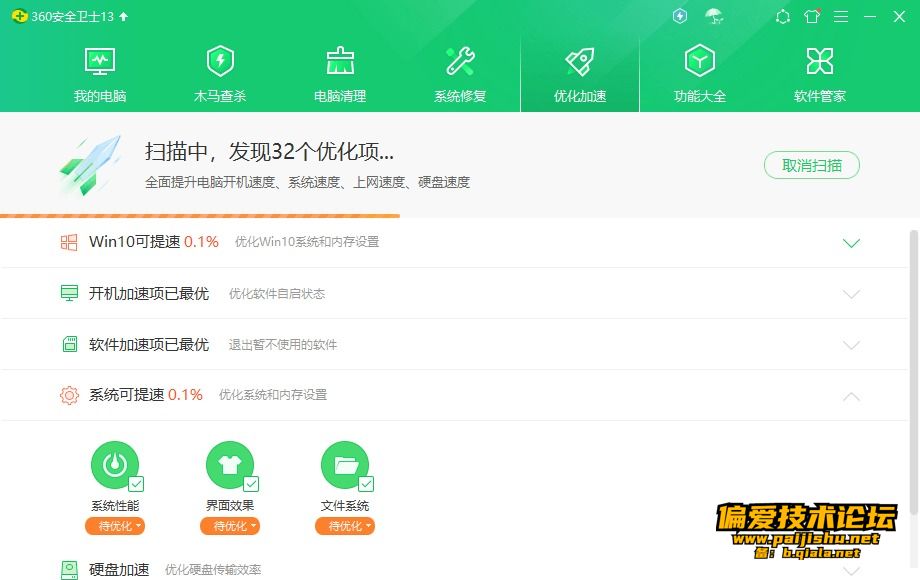Uncheck the 文件系统 checkbox
The image size is (920, 580).
tap(366, 484)
